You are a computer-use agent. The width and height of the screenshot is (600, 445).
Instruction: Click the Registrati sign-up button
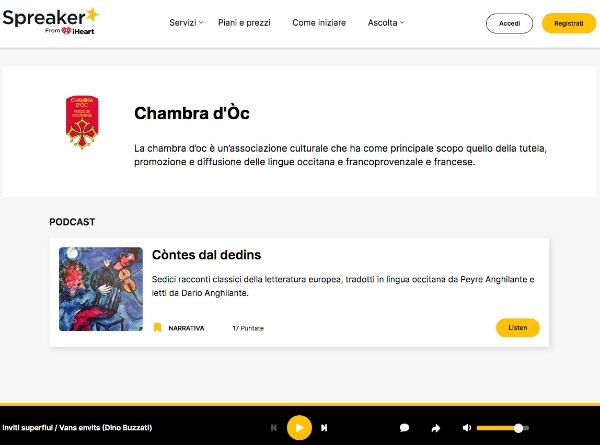pos(569,23)
